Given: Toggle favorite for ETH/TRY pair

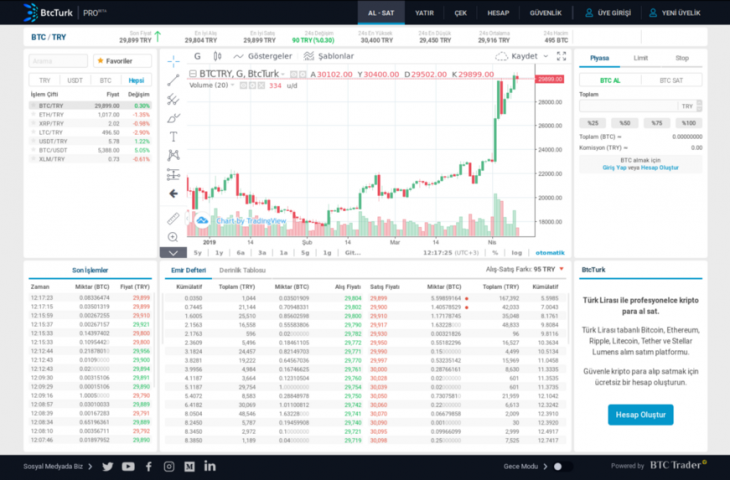Looking at the screenshot, I should [x=33, y=115].
